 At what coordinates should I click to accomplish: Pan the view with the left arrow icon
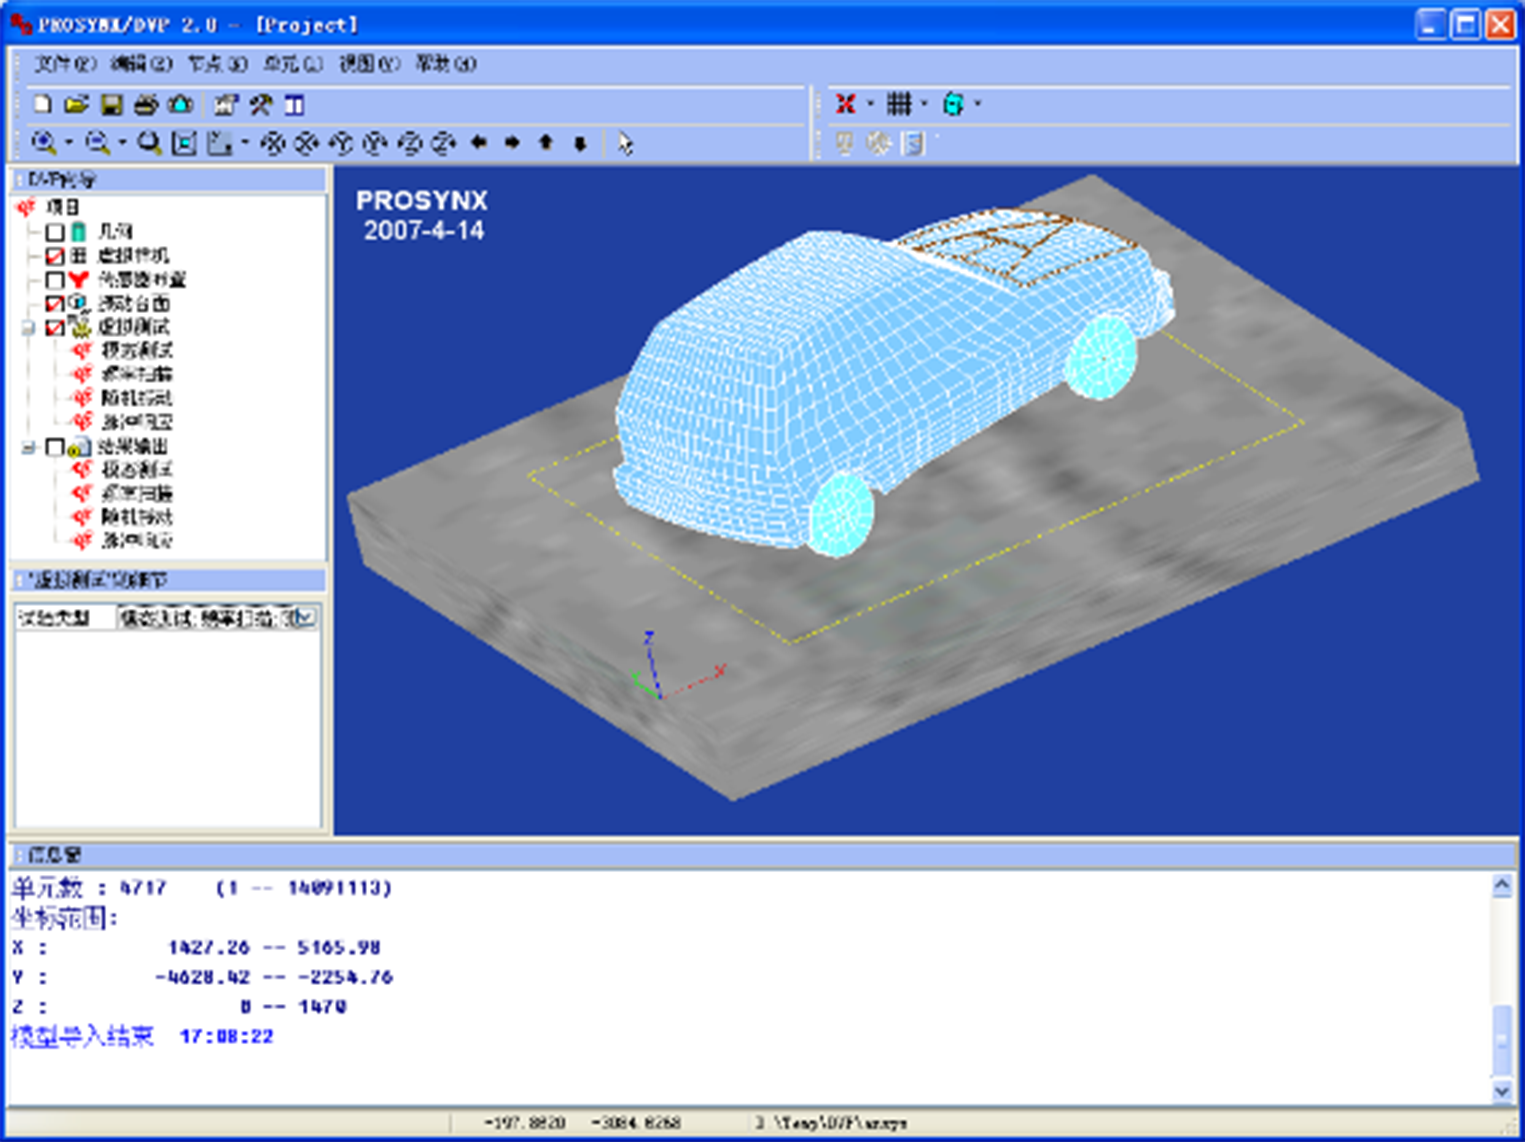[x=479, y=143]
